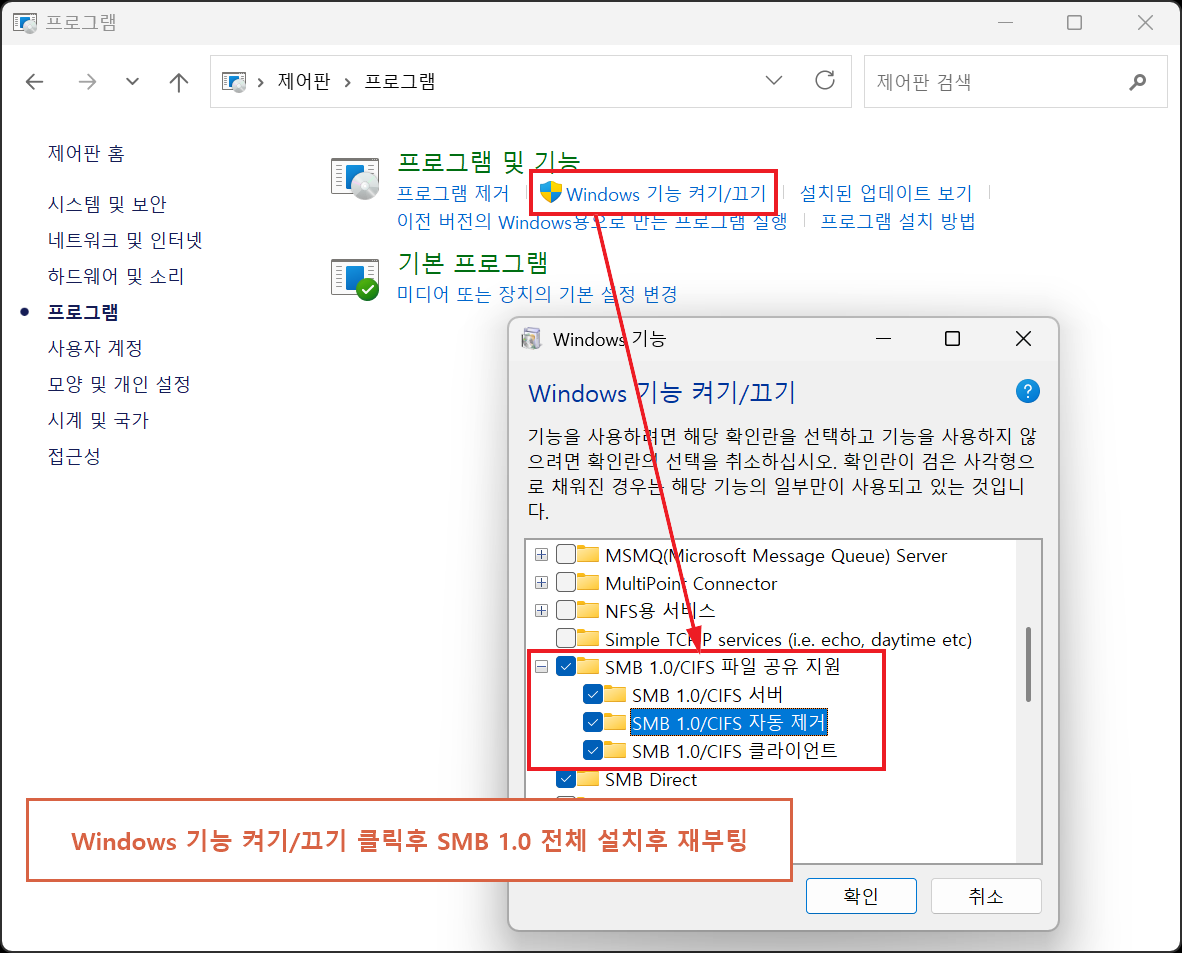
Task: Select 프로그램 in the breadcrumb path
Action: [400, 81]
